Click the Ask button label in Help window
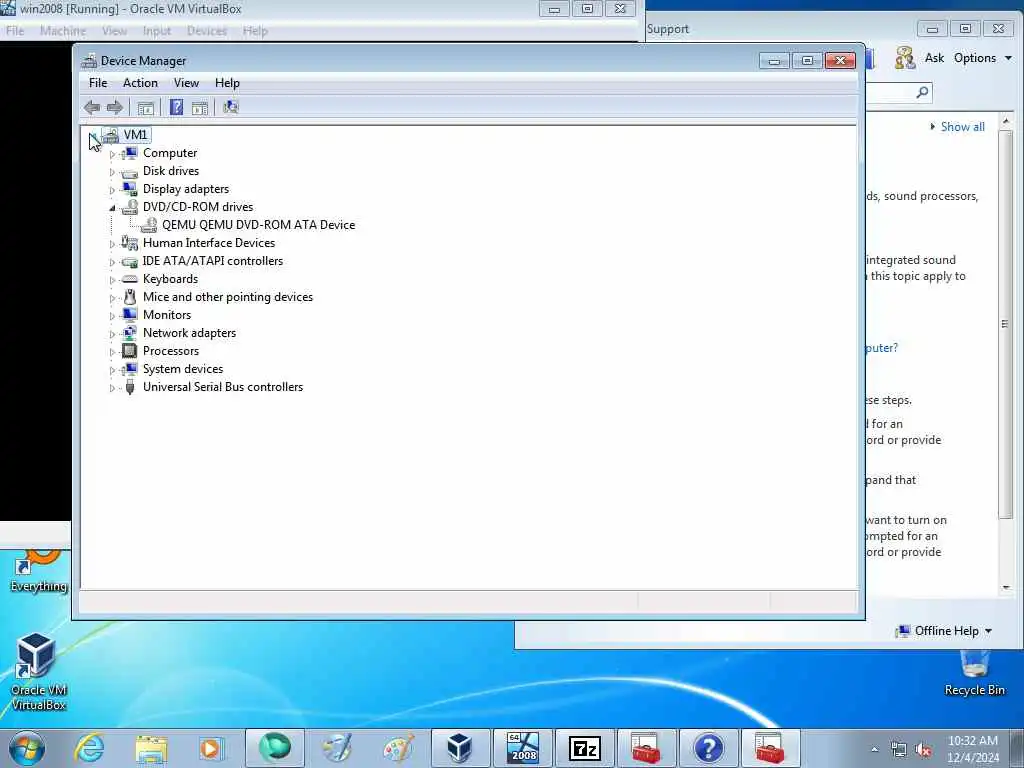Viewport: 1024px width, 768px height. (x=934, y=58)
